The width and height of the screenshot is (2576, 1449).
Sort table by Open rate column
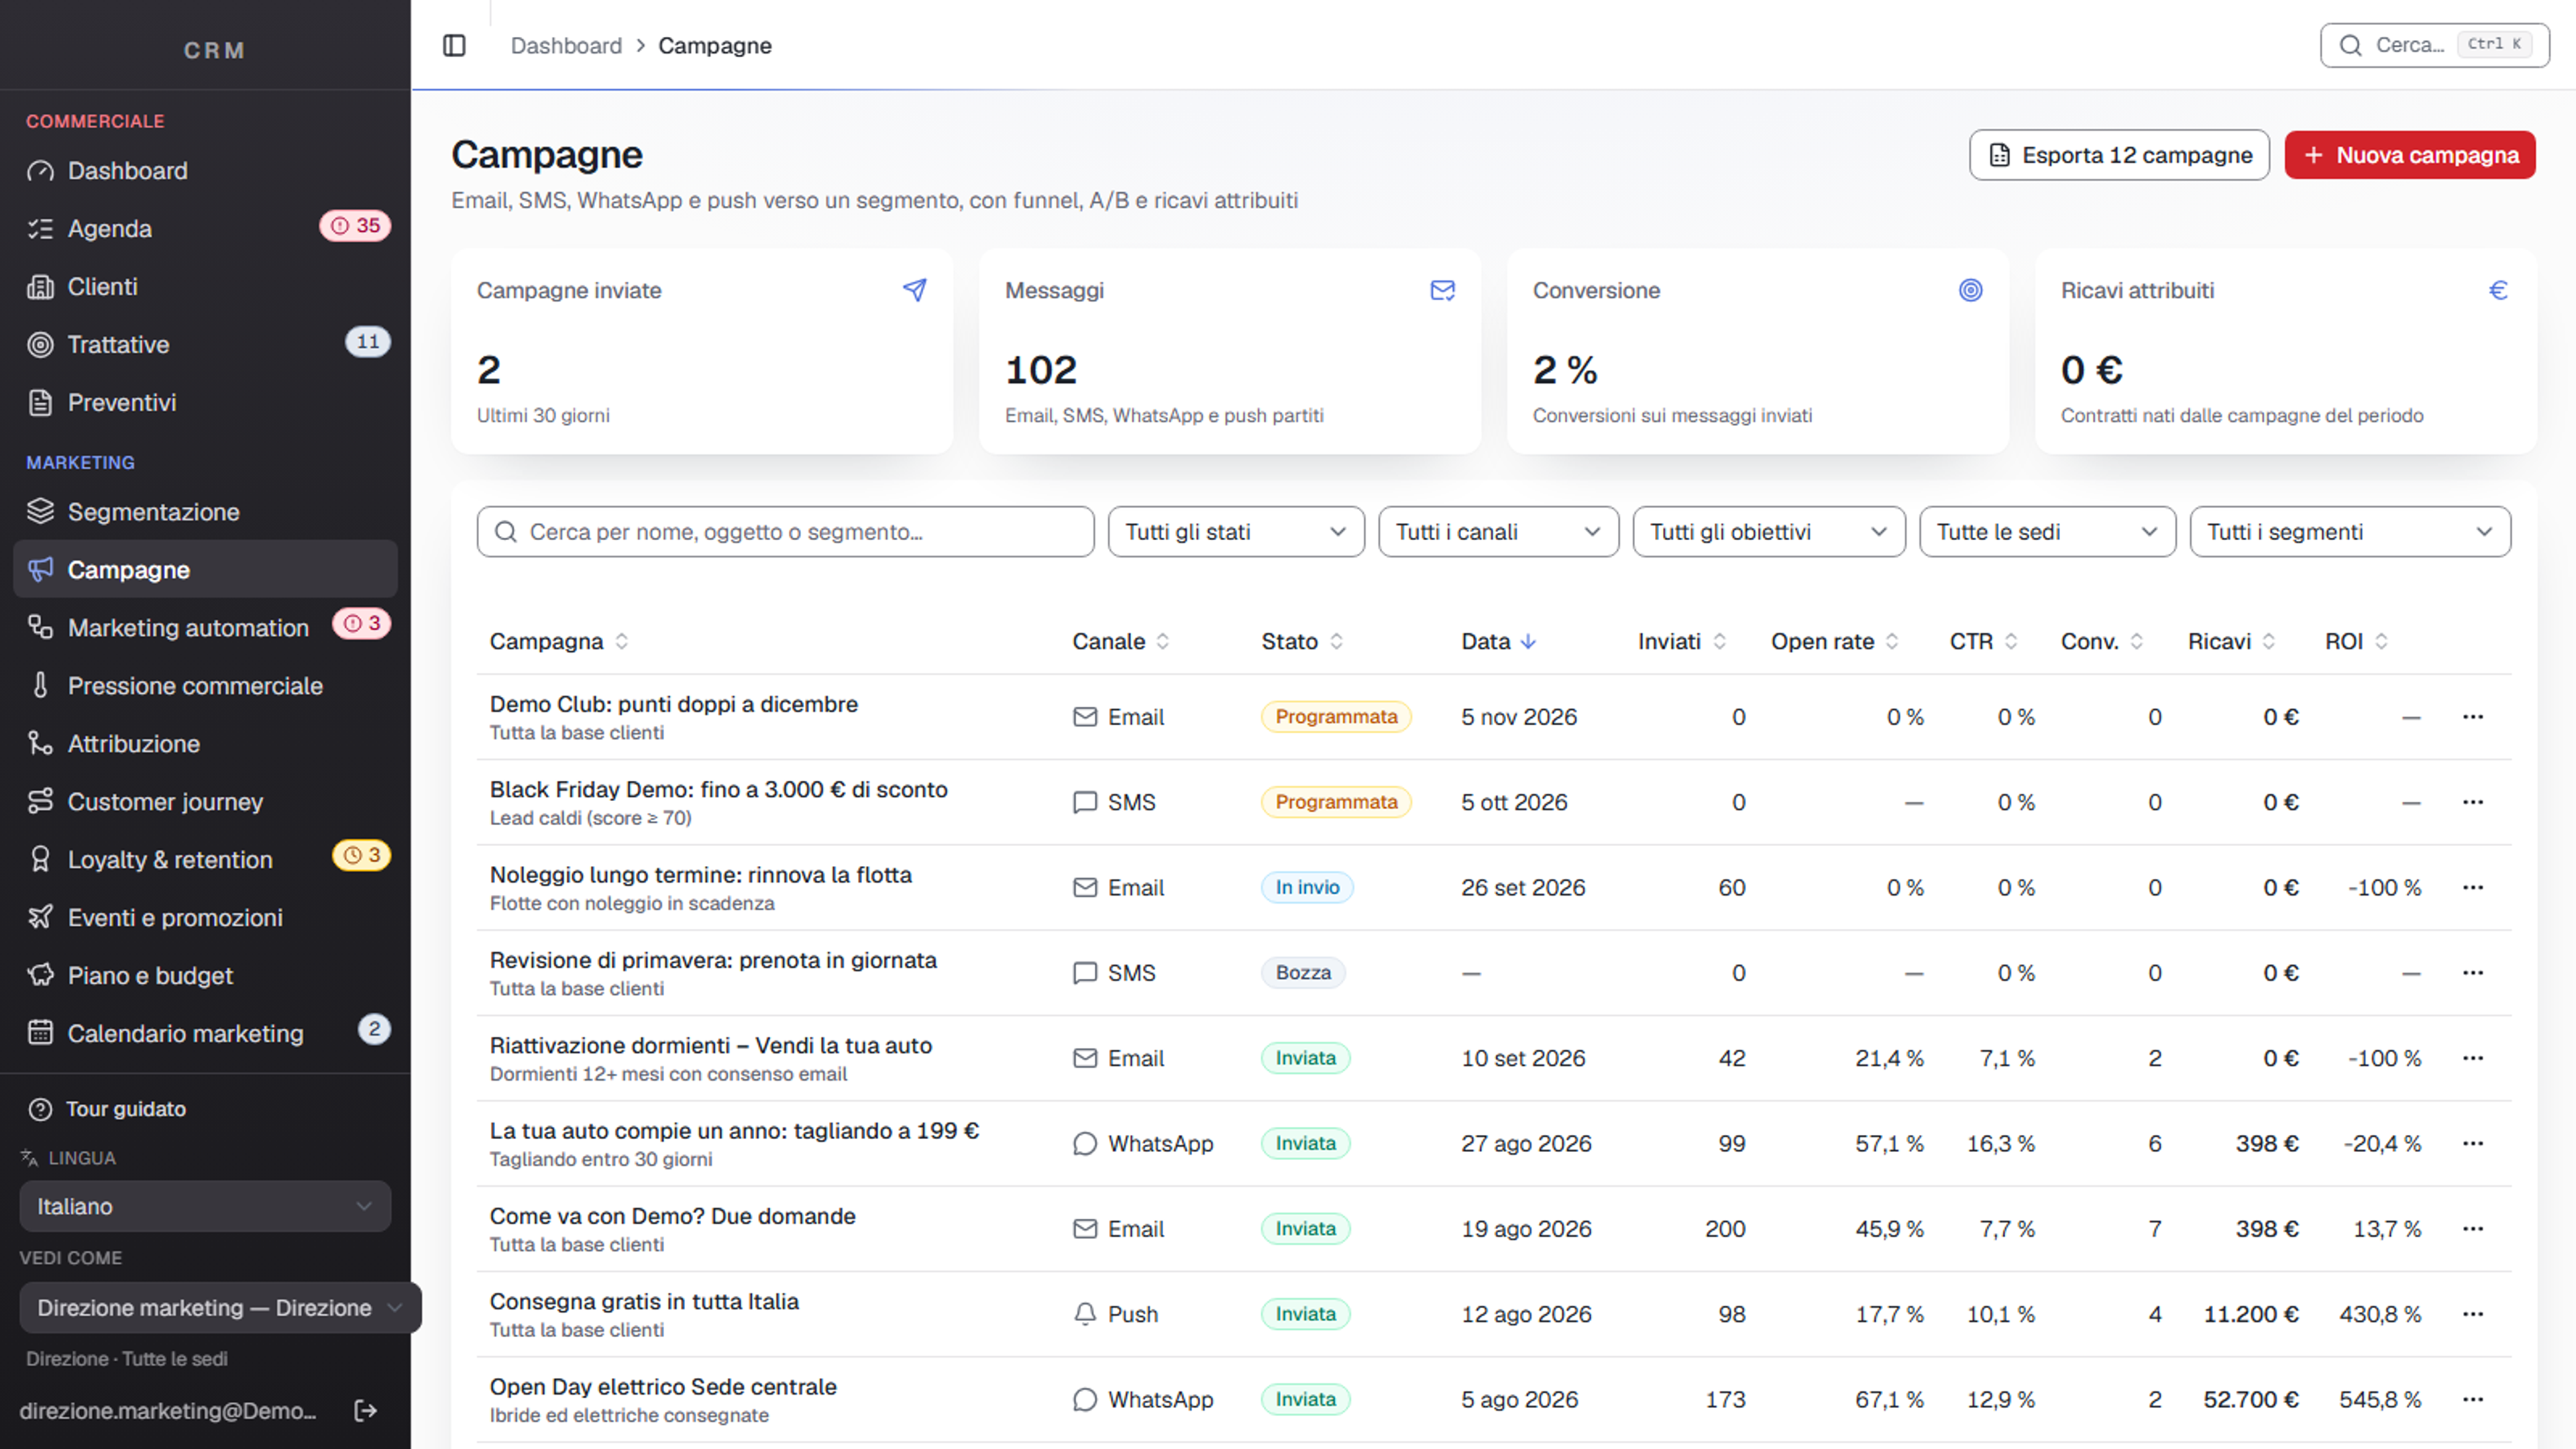[1835, 642]
